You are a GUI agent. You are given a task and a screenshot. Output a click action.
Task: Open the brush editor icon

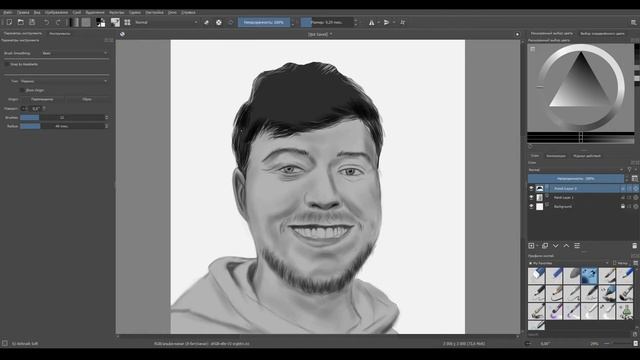(116, 22)
